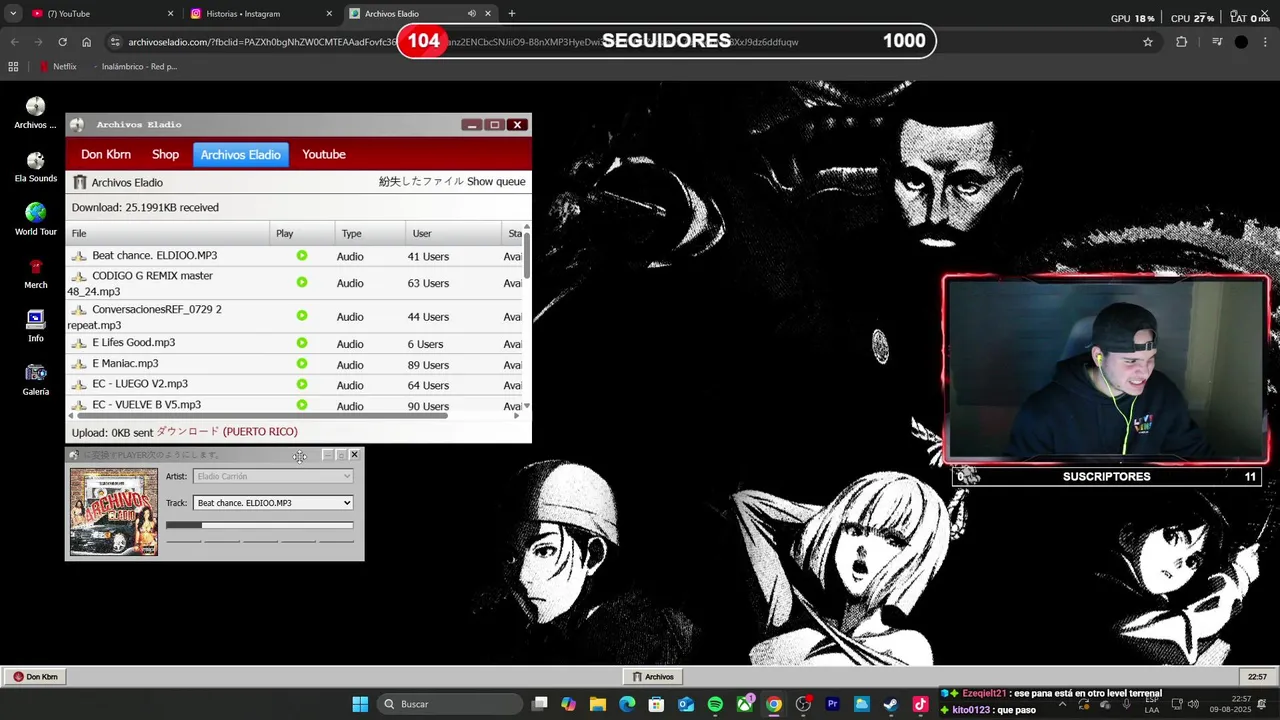Screen dimensions: 1280x720
Task: Open the tab search dropdown arrow
Action: 13,14
